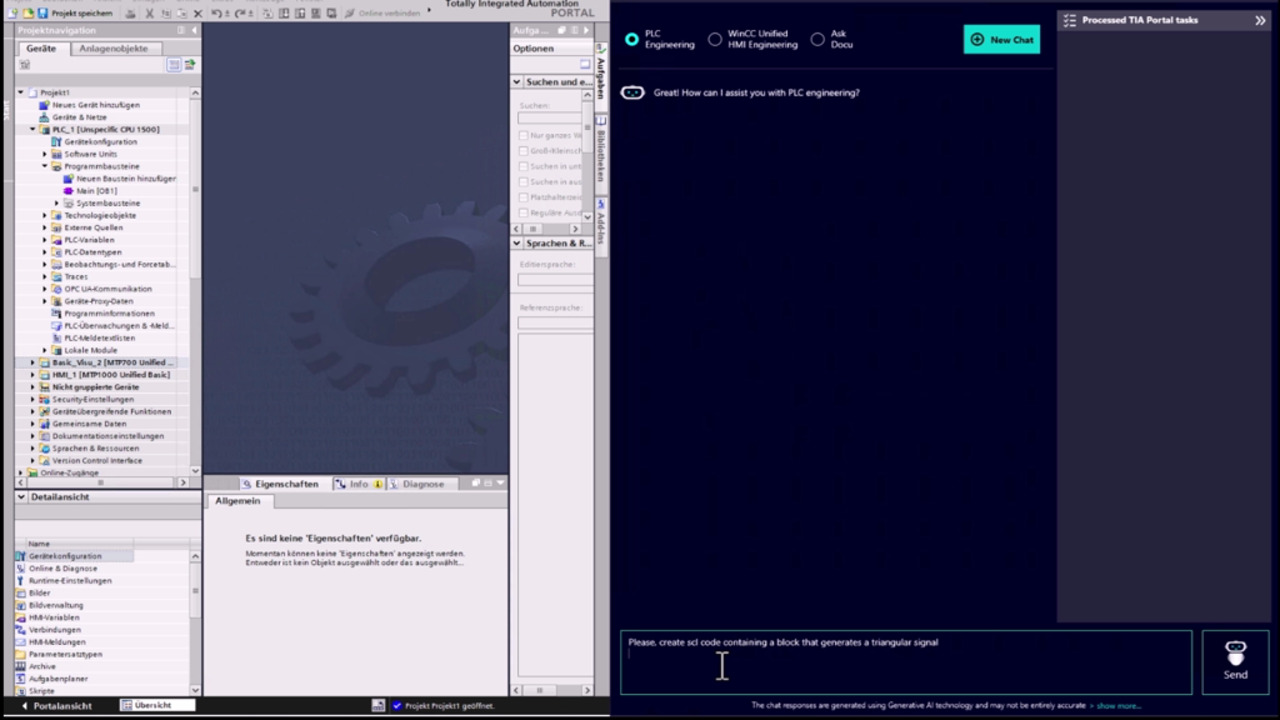Click the Send robot icon button

[1235, 661]
